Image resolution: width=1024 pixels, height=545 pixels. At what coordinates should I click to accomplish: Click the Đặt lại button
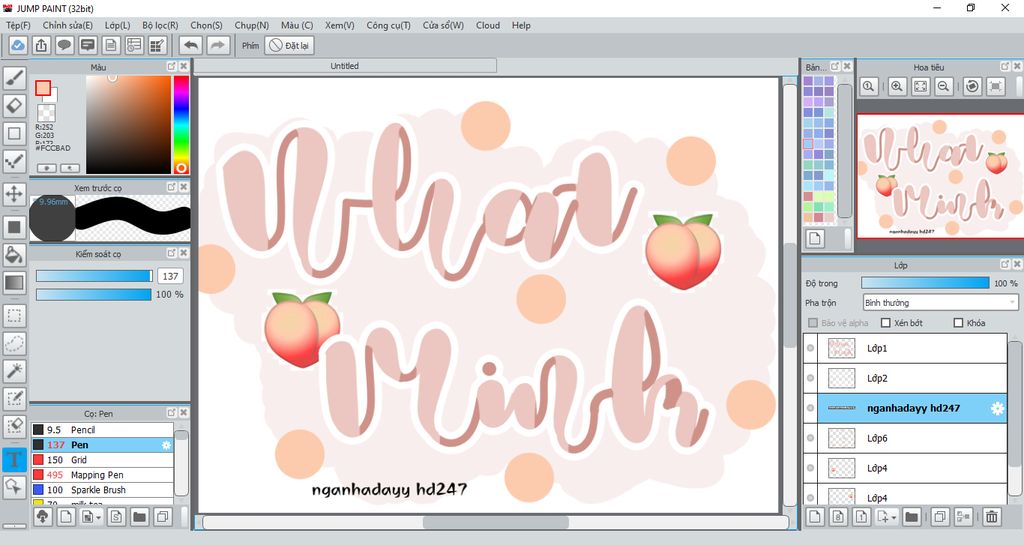[x=289, y=46]
